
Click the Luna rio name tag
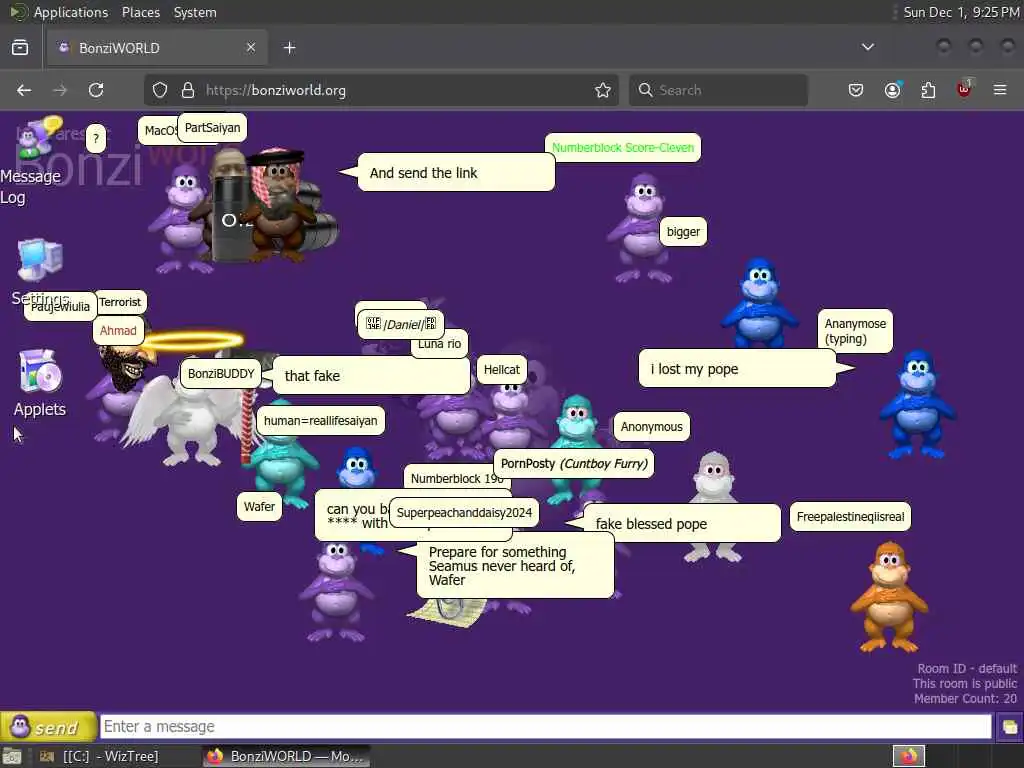[x=440, y=344]
